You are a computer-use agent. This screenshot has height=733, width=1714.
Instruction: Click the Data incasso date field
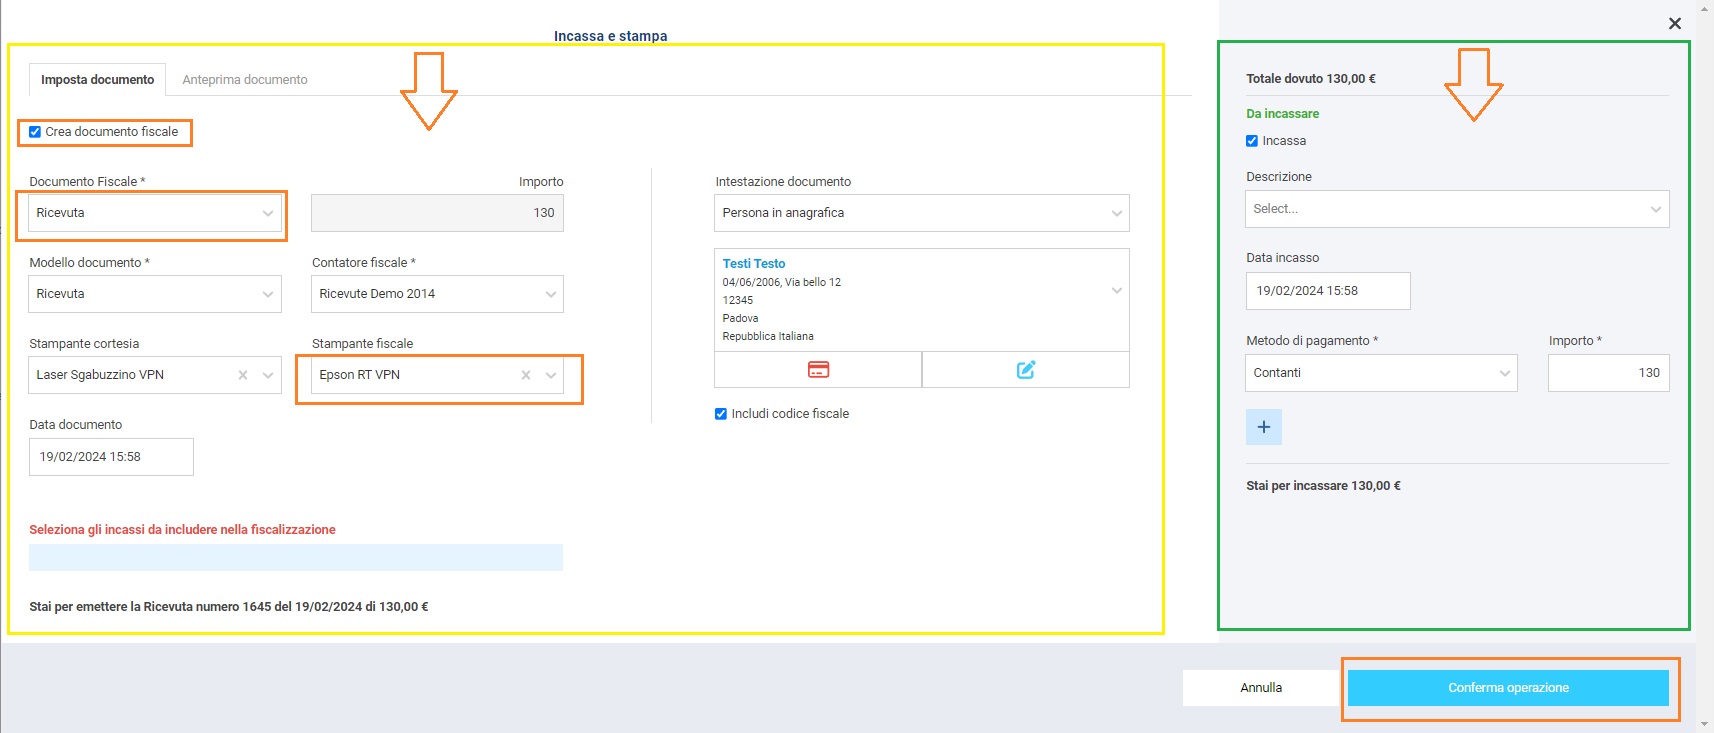click(1327, 291)
